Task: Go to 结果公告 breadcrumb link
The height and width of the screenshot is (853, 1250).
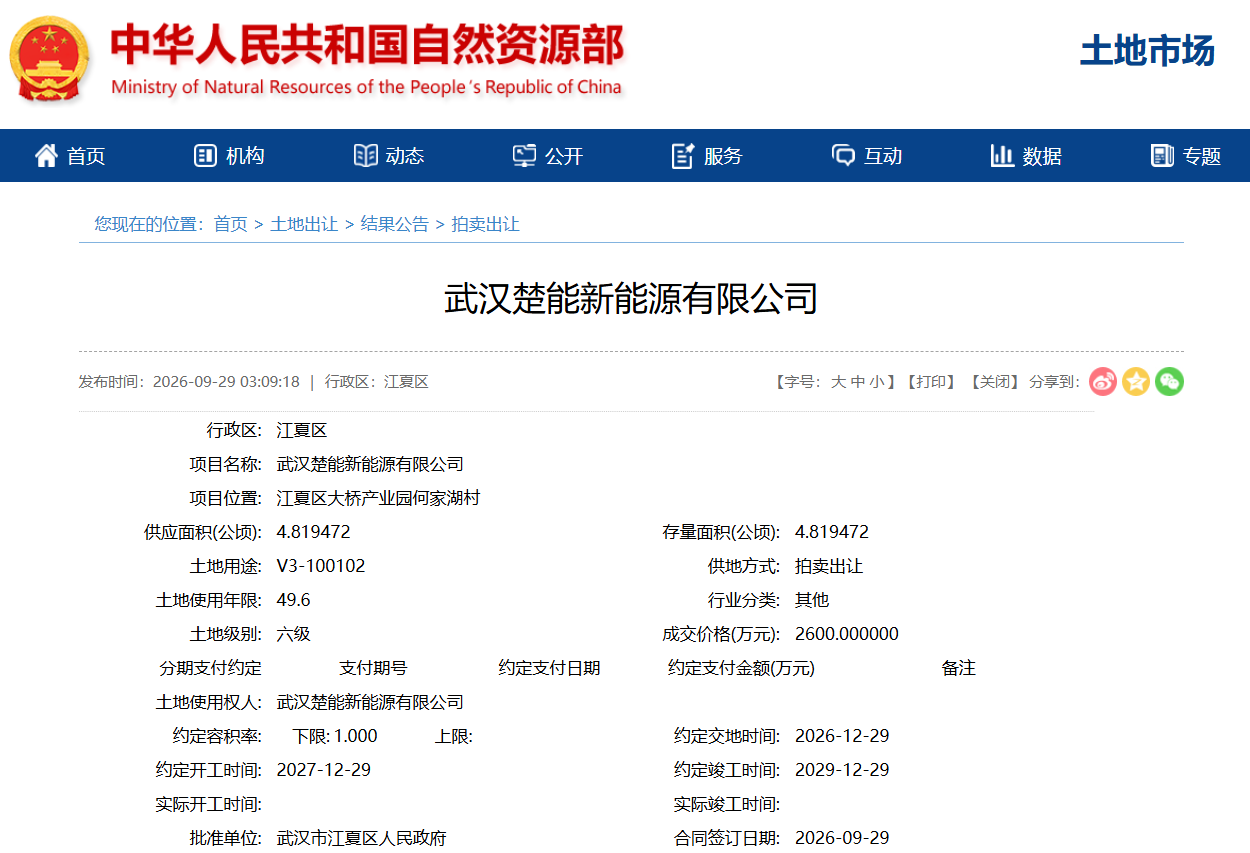Action: click(395, 224)
